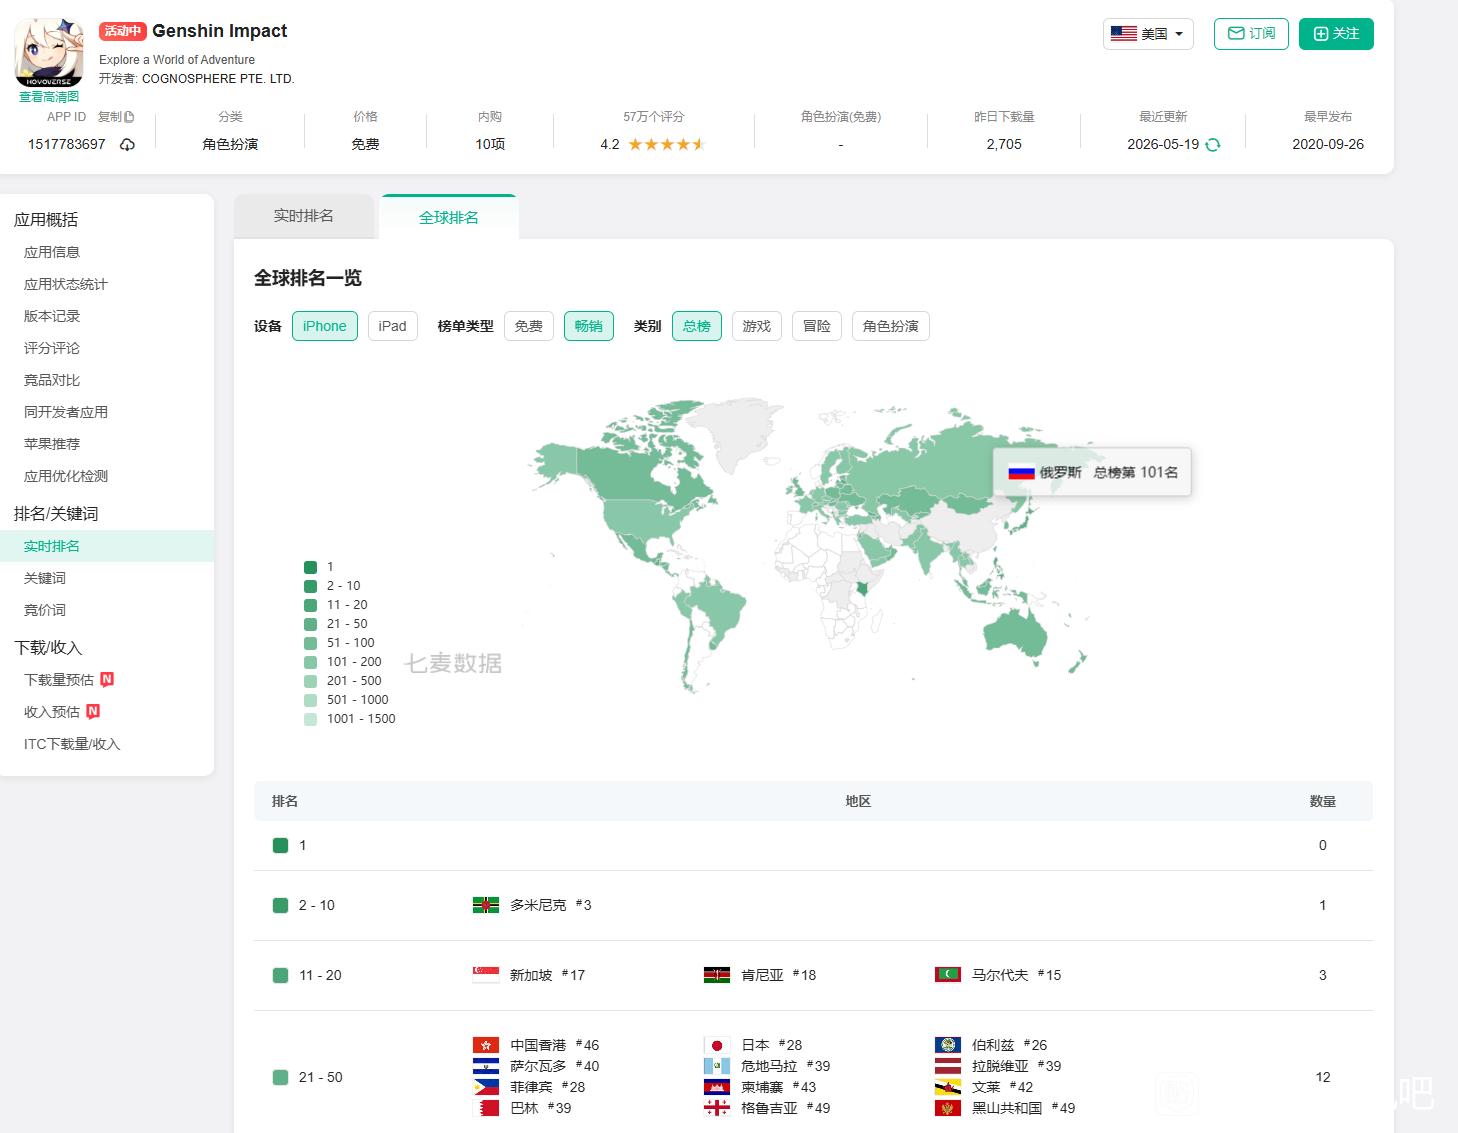Open 竞品对比 in the sidebar
This screenshot has height=1133, width=1458.
tap(52, 380)
